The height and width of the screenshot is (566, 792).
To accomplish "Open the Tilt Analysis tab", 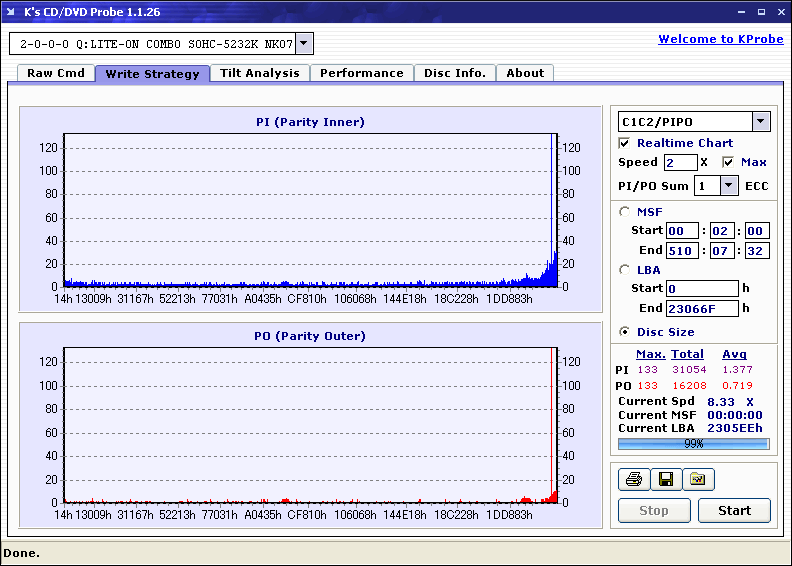I will point(260,73).
